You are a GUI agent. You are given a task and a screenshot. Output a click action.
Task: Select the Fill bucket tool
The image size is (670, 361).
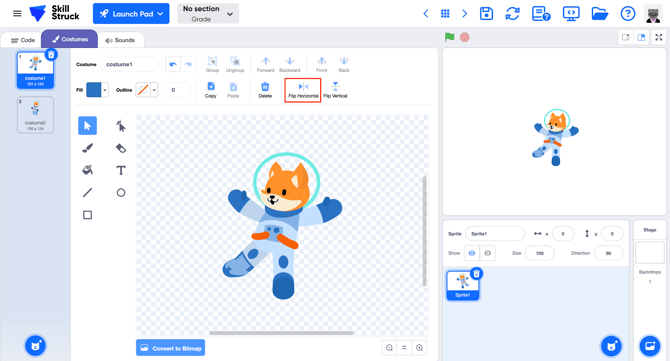(87, 170)
